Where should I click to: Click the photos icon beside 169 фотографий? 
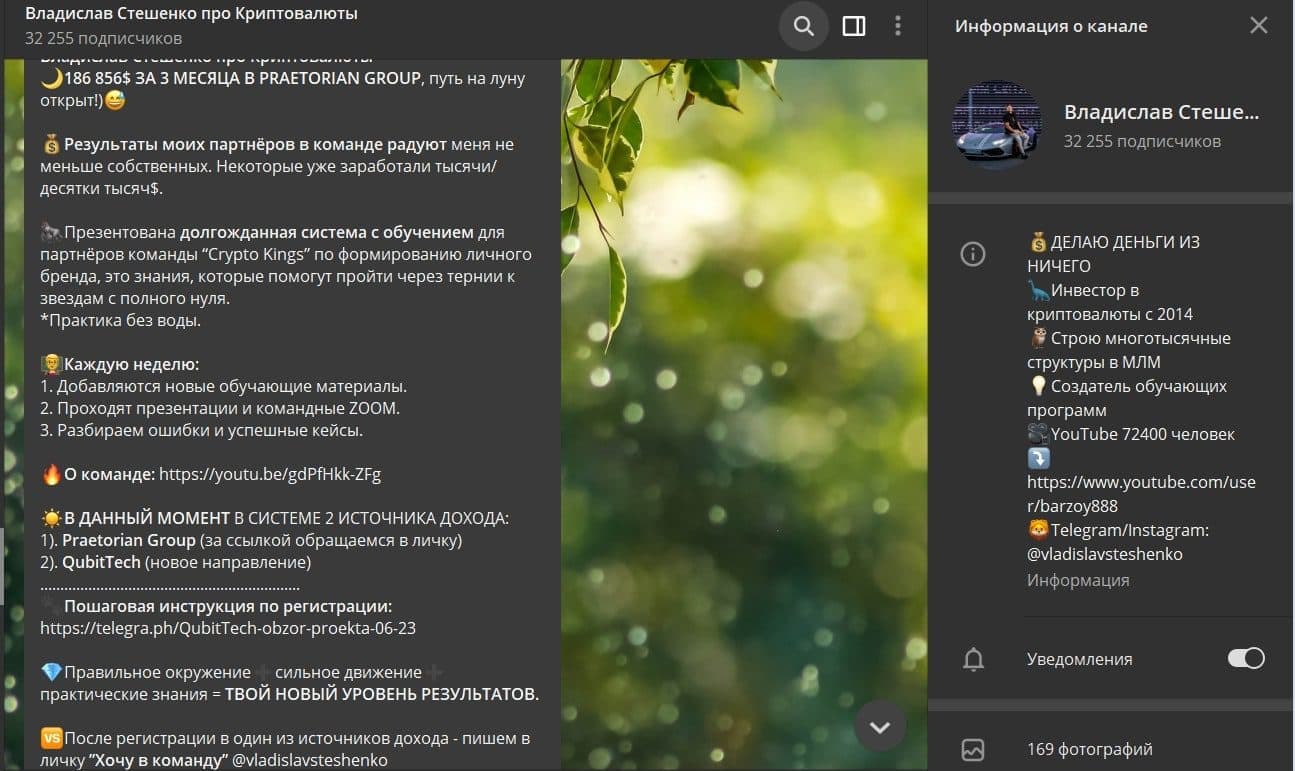pos(973,748)
